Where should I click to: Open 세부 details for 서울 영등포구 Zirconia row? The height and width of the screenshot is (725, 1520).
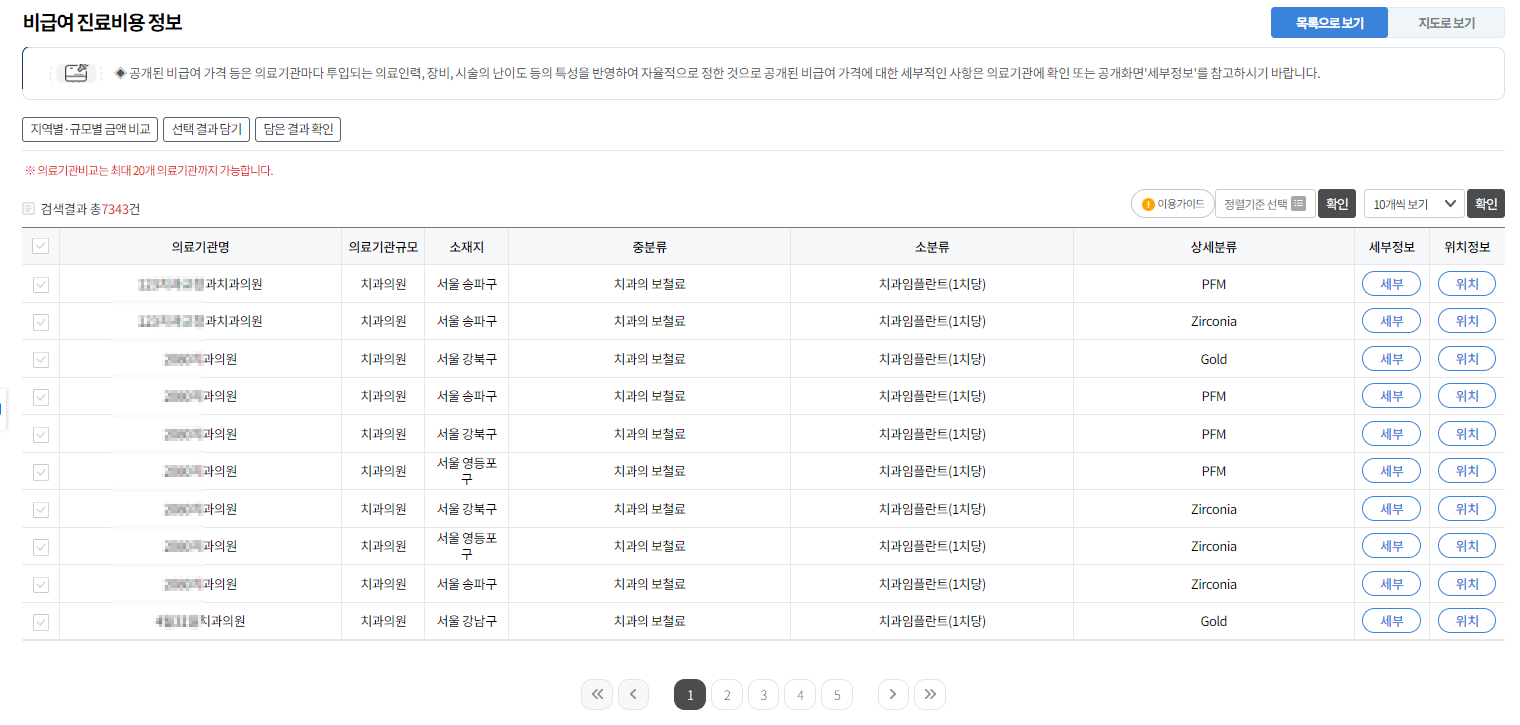[1391, 546]
